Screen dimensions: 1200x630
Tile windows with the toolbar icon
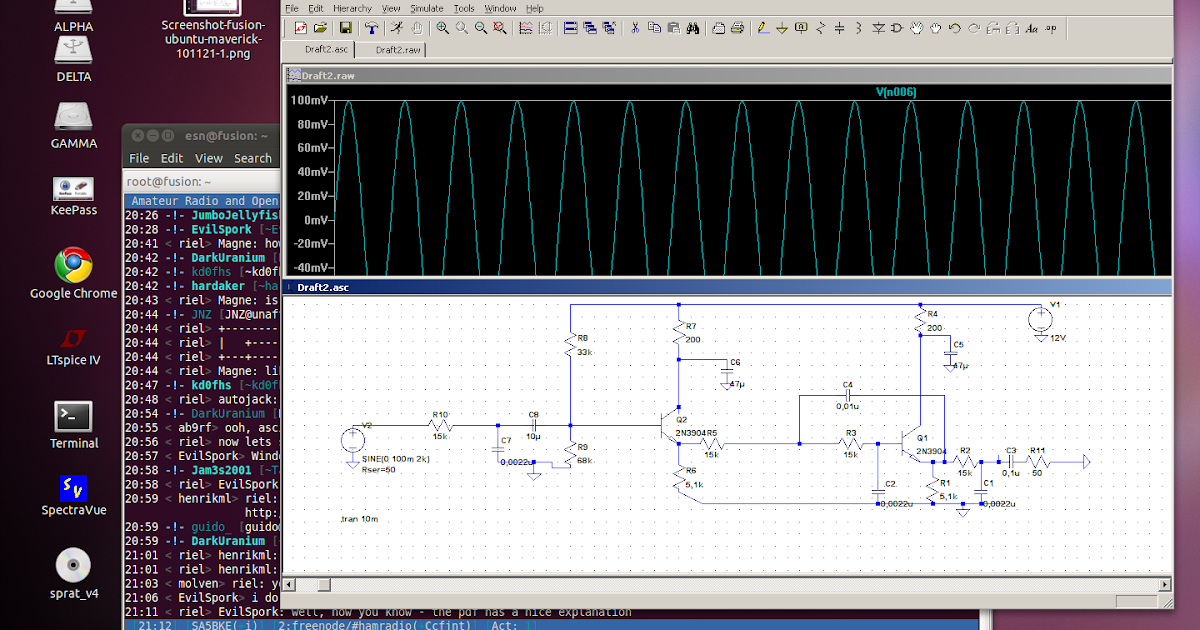click(570, 28)
